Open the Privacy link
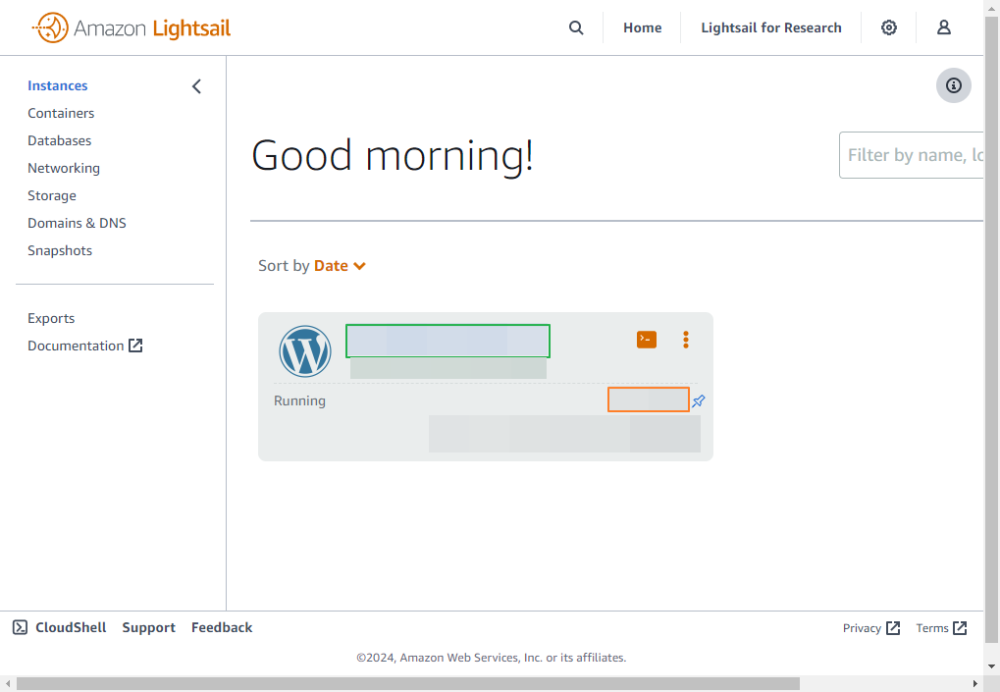Screen dimensions: 1000x692 pos(871,628)
